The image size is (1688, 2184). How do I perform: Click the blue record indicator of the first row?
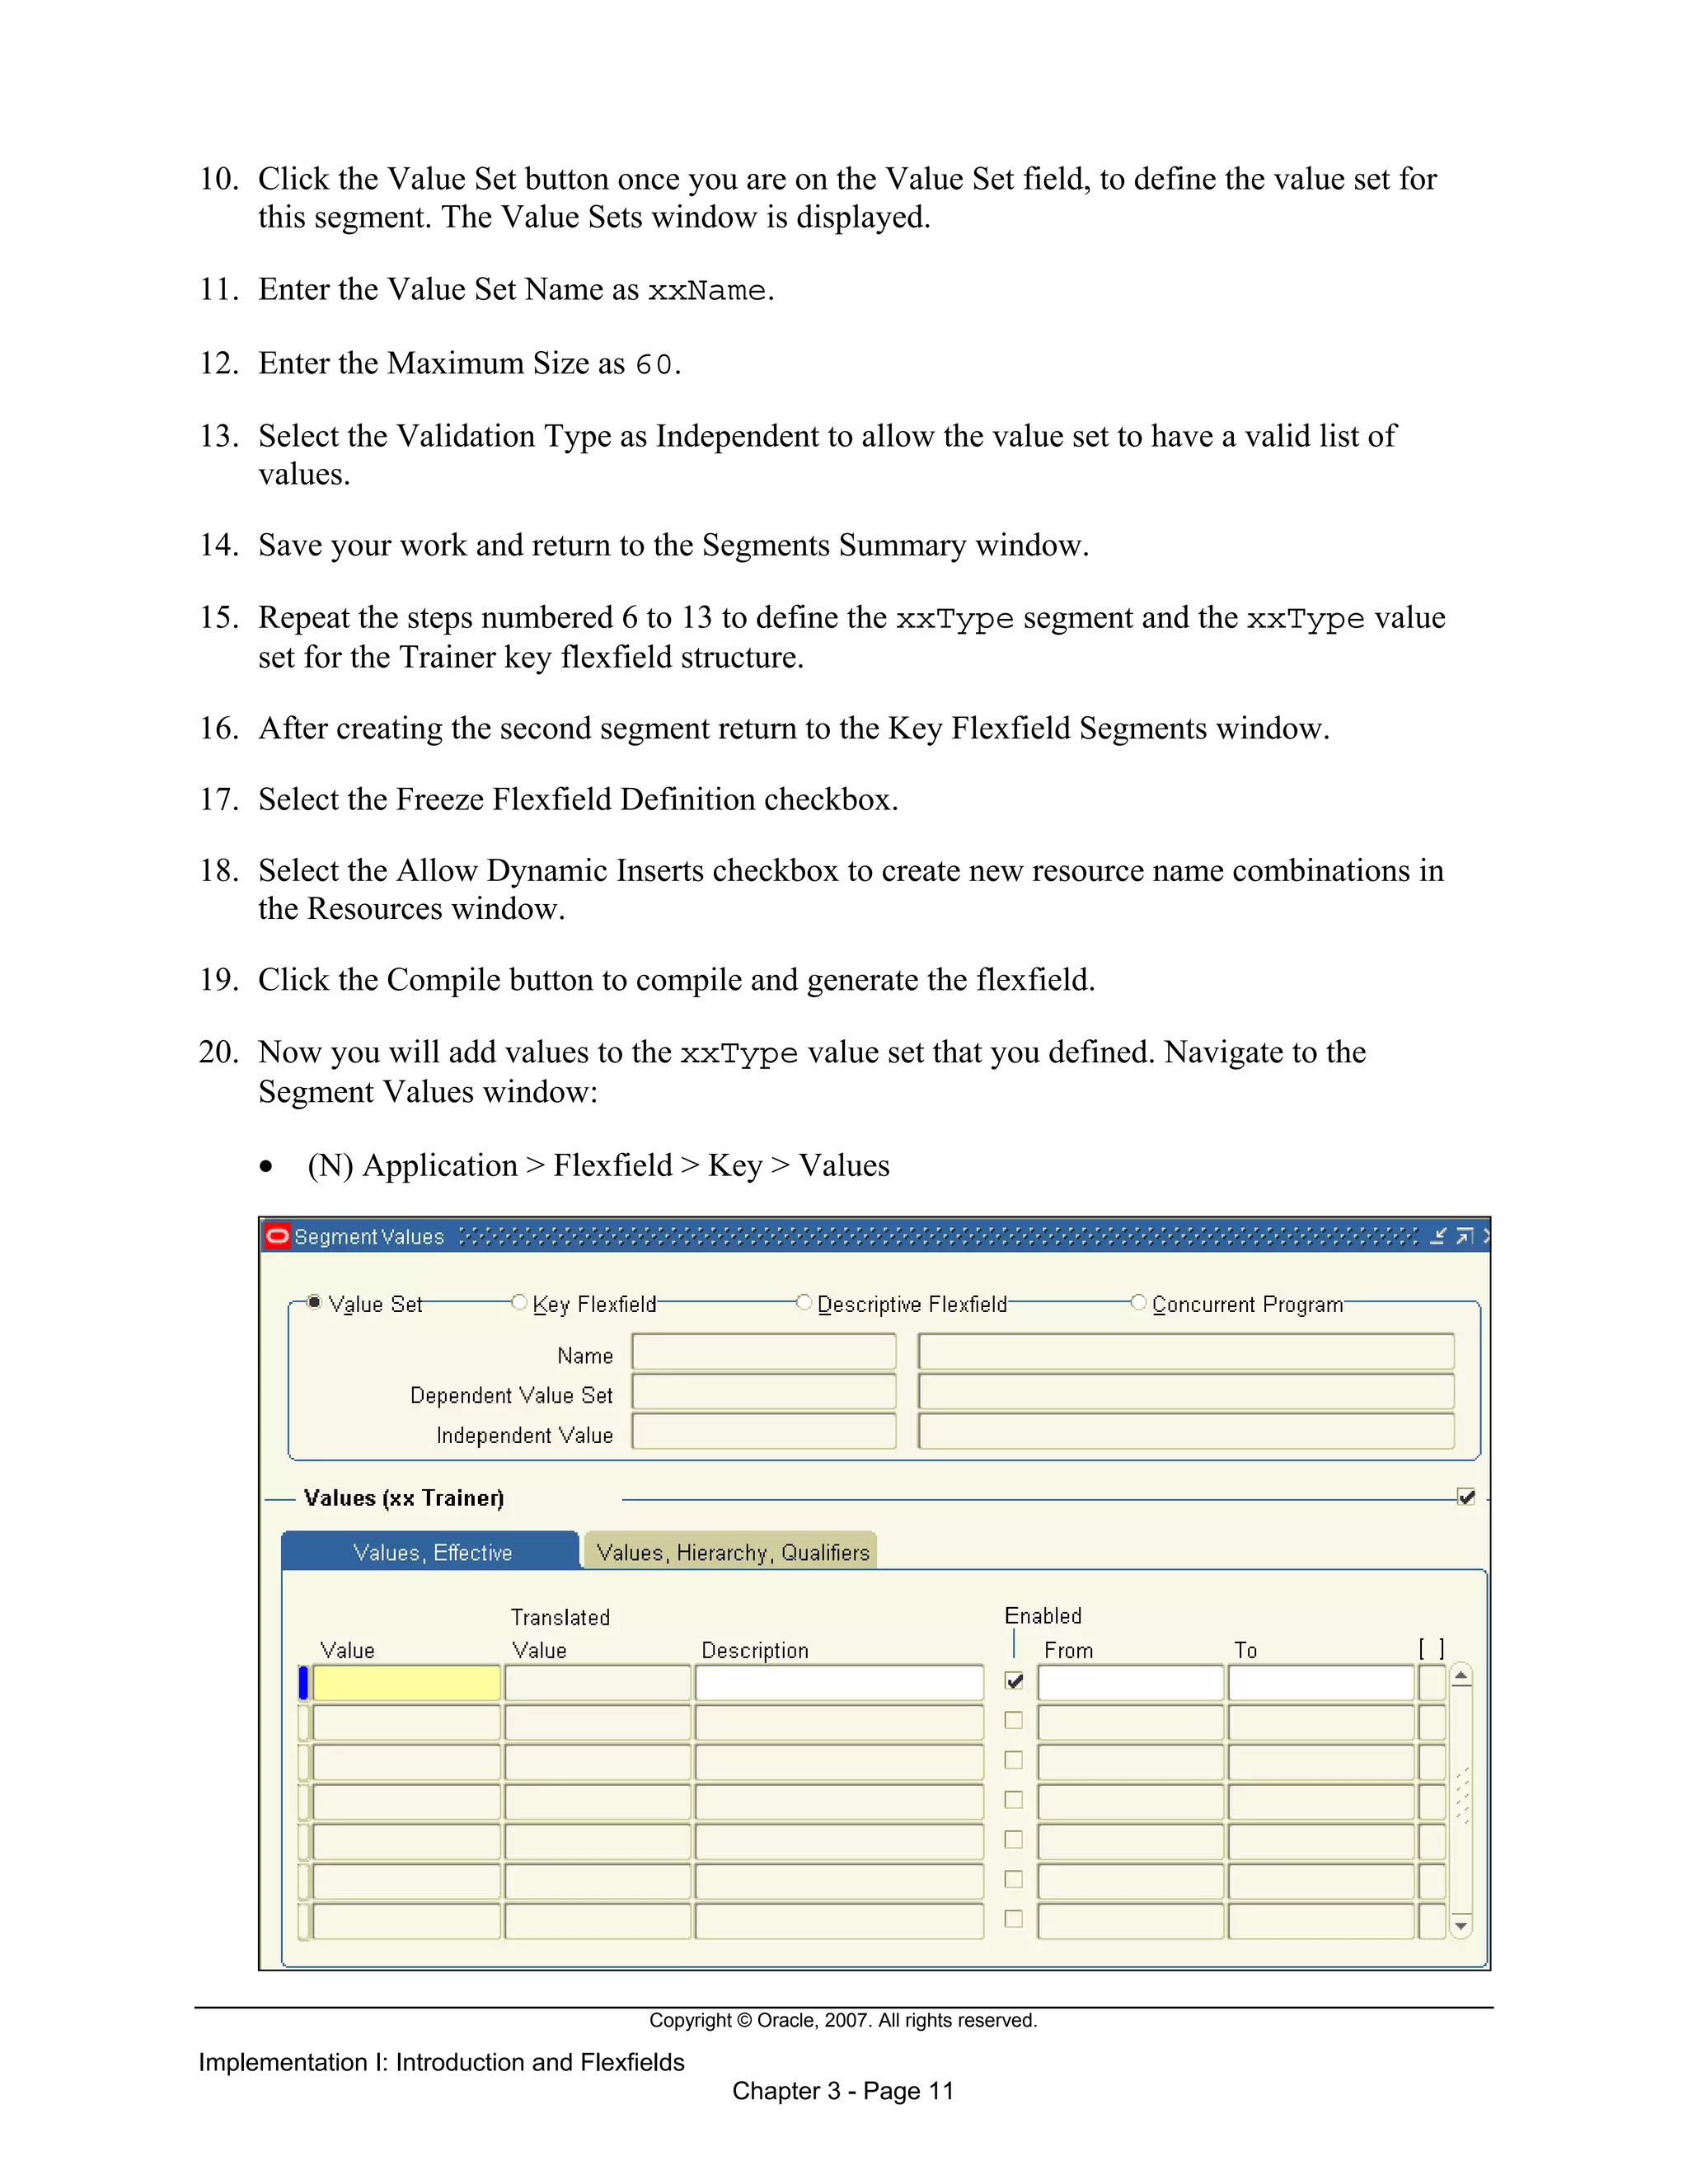point(303,1683)
